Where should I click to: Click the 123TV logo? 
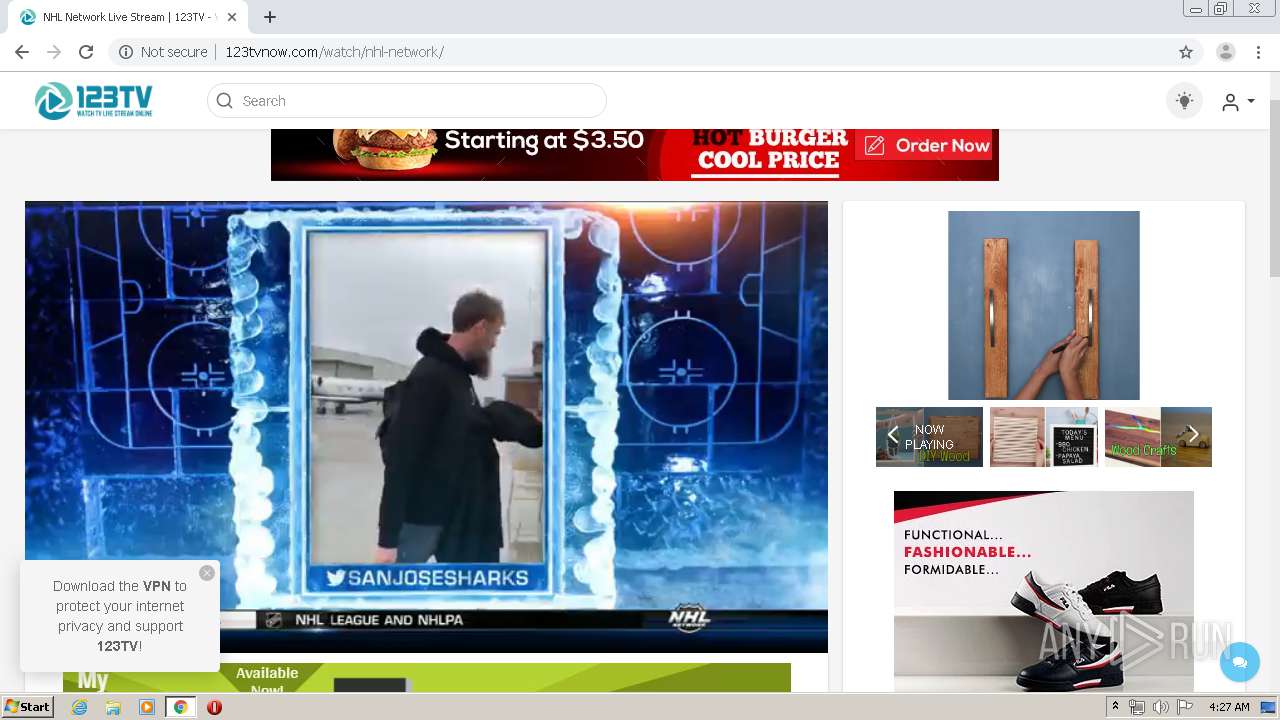coord(93,101)
